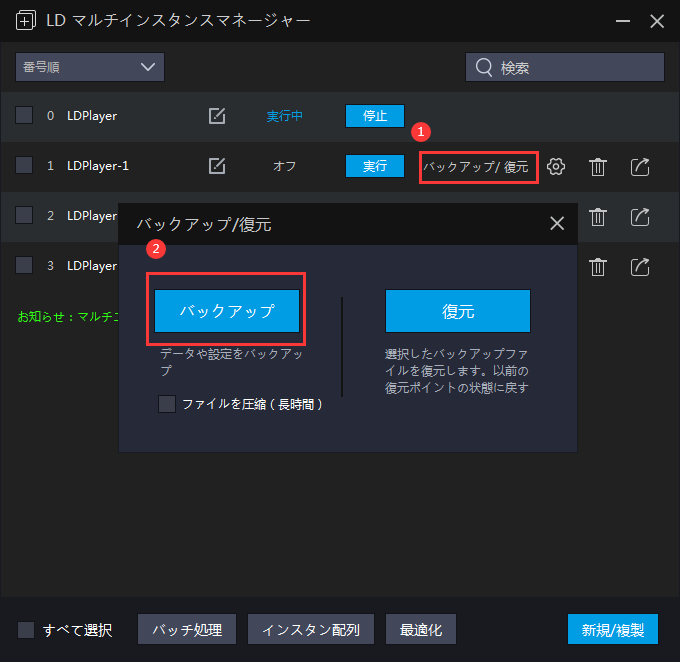
Task: Select the LDPlayer-1 instance name
Action: (x=98, y=166)
